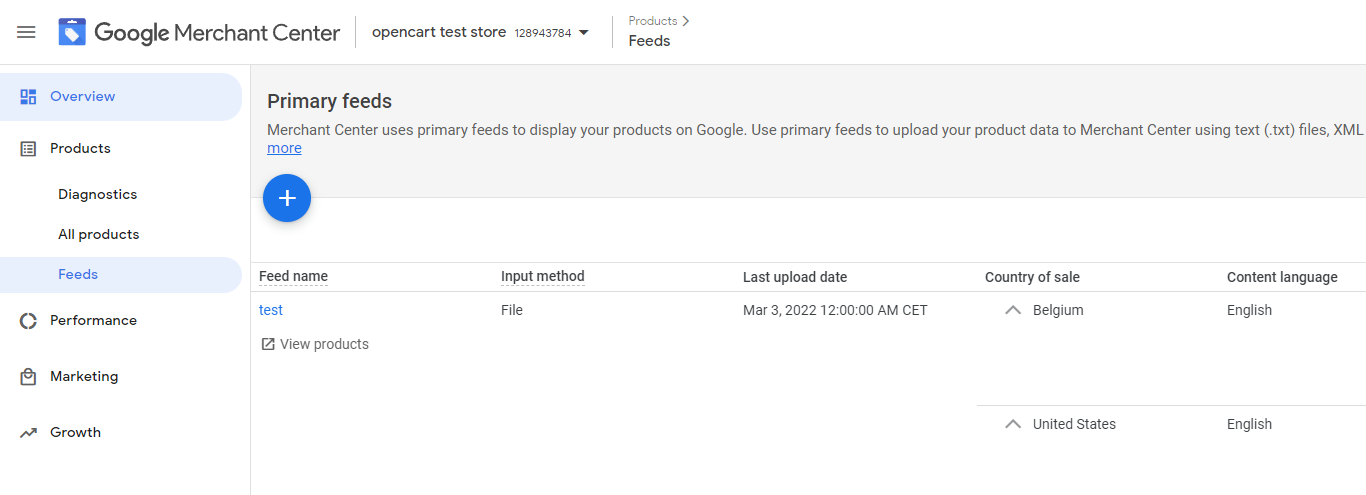The height and width of the screenshot is (495, 1366).
Task: Select Diagnostics in the sidebar
Action: (97, 195)
